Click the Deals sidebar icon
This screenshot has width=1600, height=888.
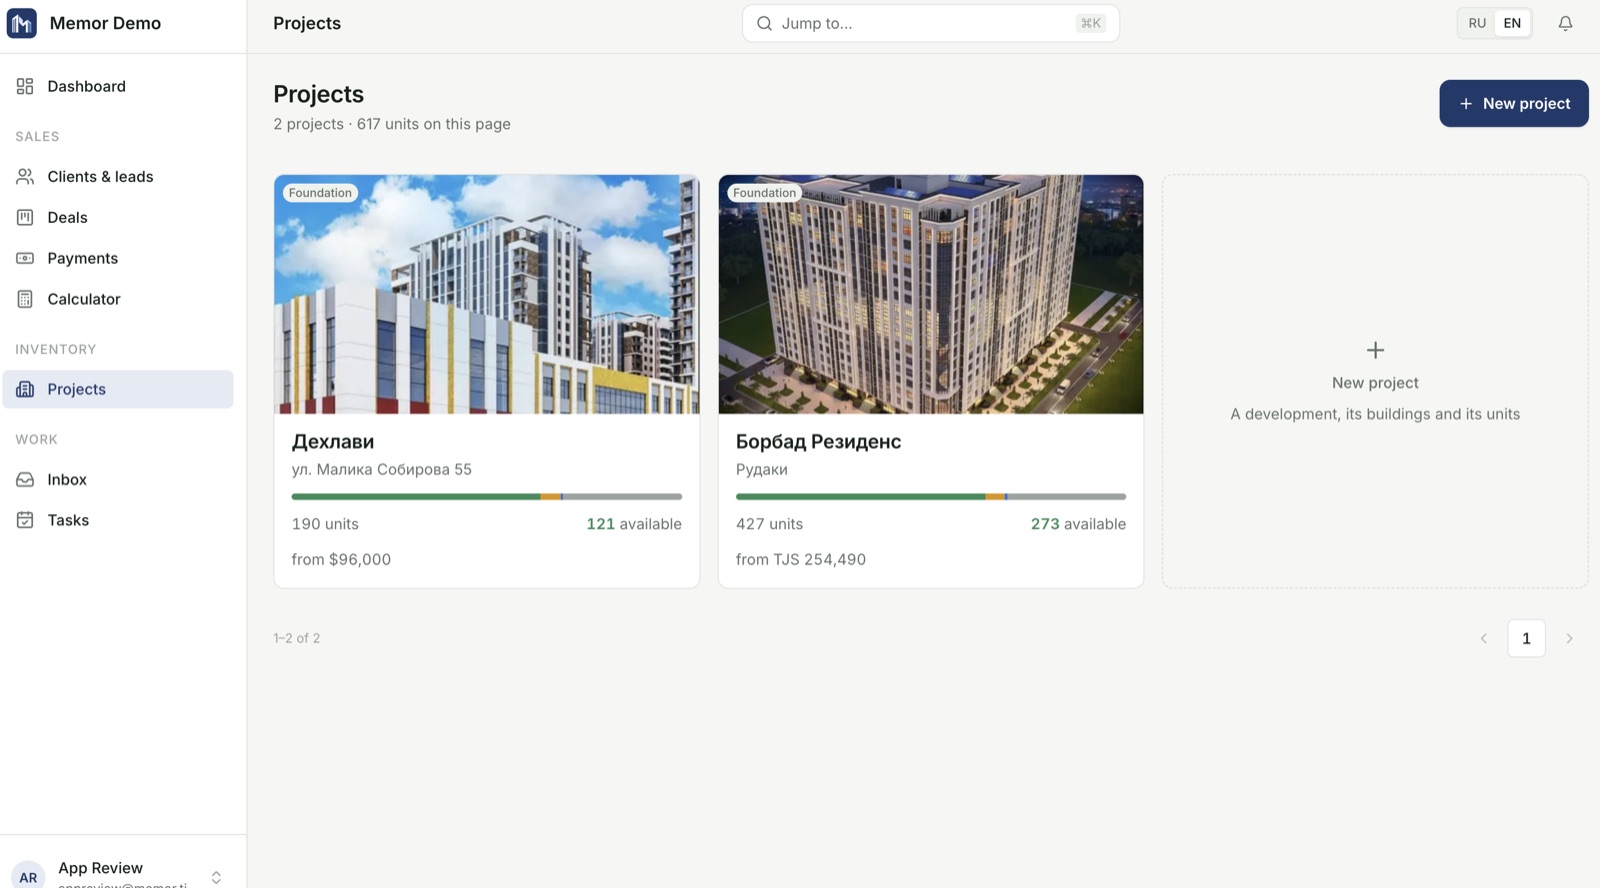tap(25, 217)
